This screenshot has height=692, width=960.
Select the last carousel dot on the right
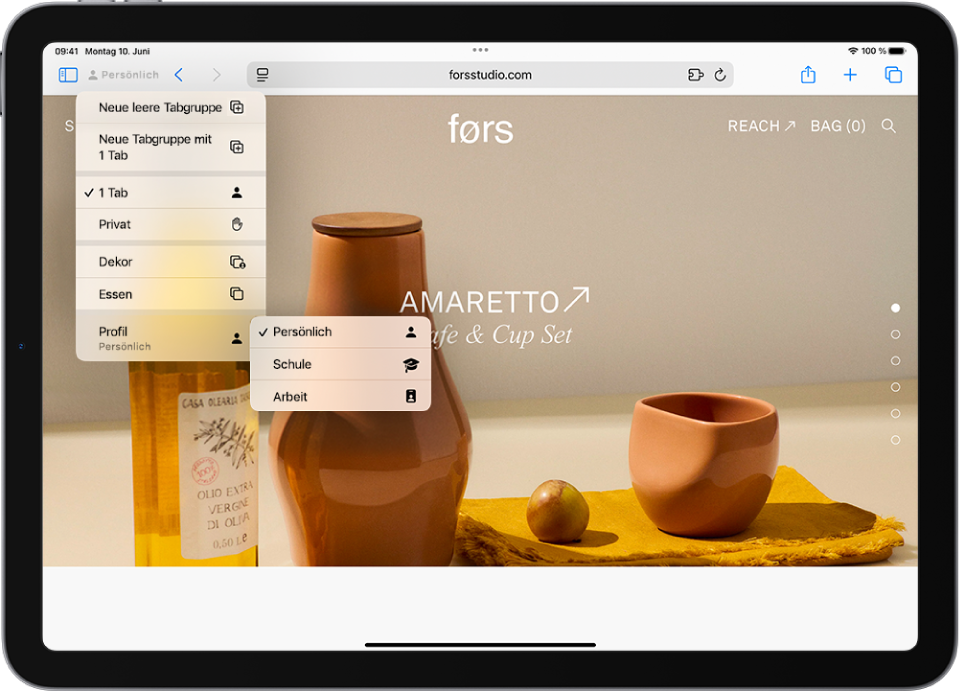(895, 438)
